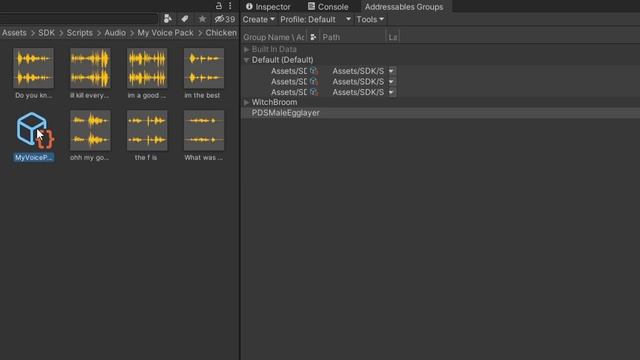Open the second entry's labels dropdown
This screenshot has height=360, width=640.
tap(391, 82)
